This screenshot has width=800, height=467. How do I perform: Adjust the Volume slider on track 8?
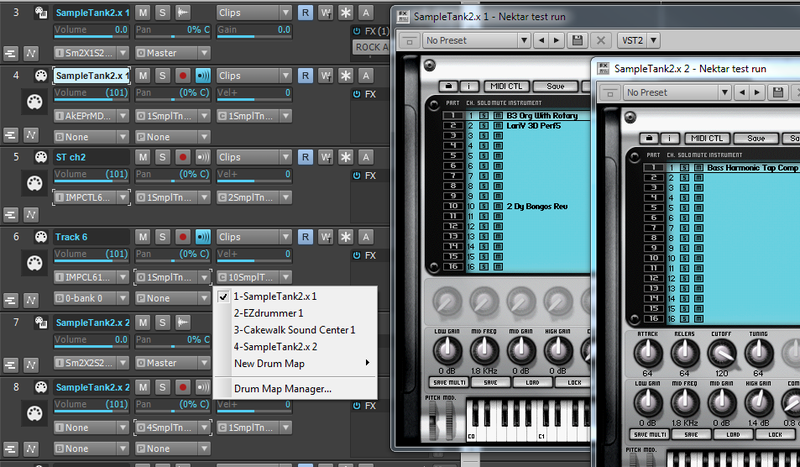pos(92,404)
